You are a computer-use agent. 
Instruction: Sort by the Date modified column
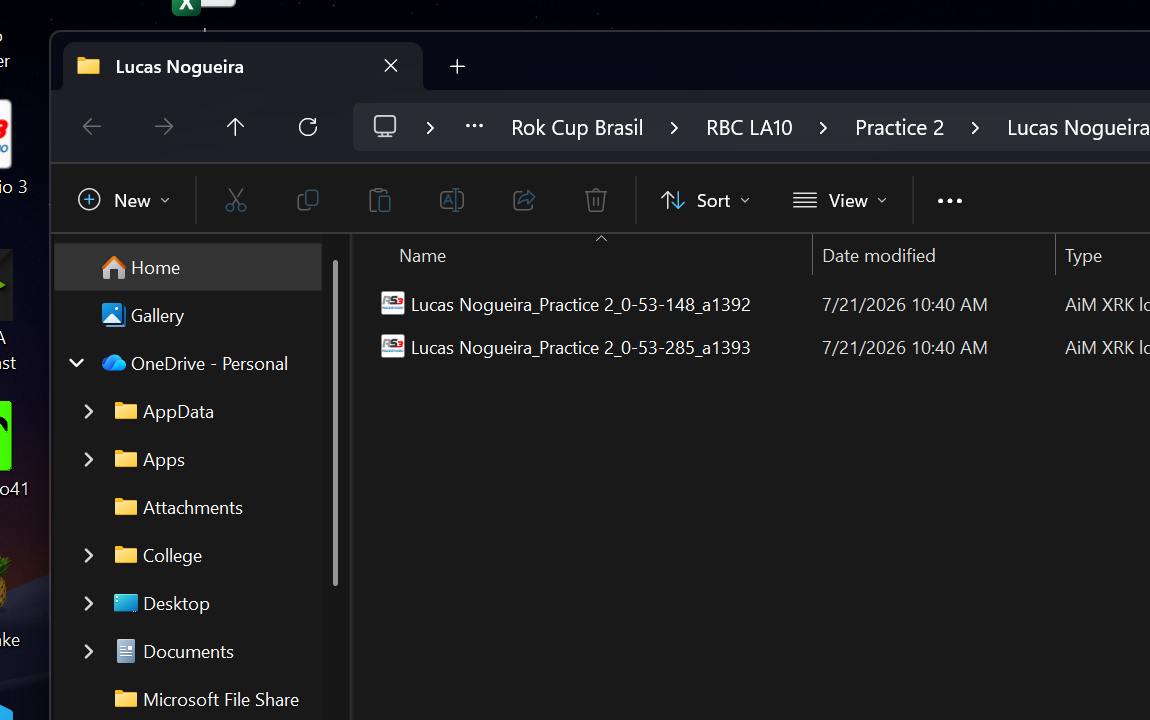click(879, 256)
